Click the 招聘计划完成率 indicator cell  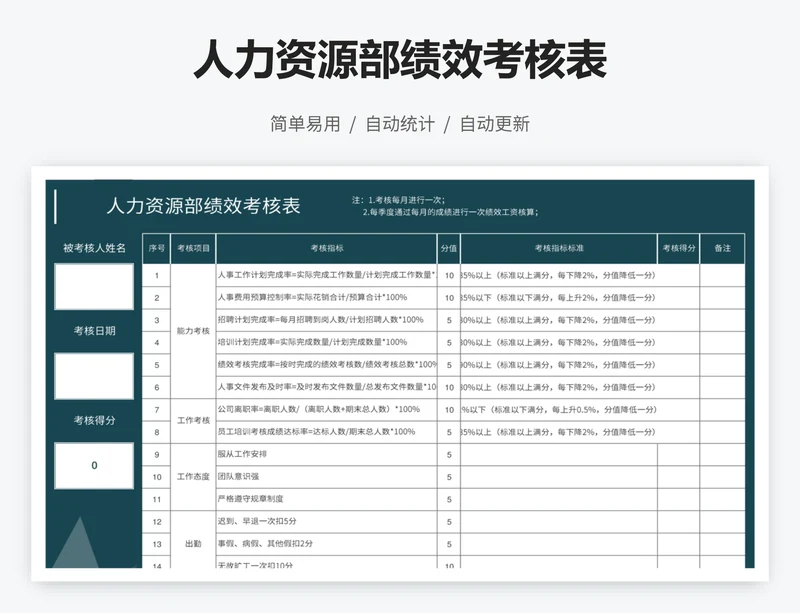tap(327, 320)
